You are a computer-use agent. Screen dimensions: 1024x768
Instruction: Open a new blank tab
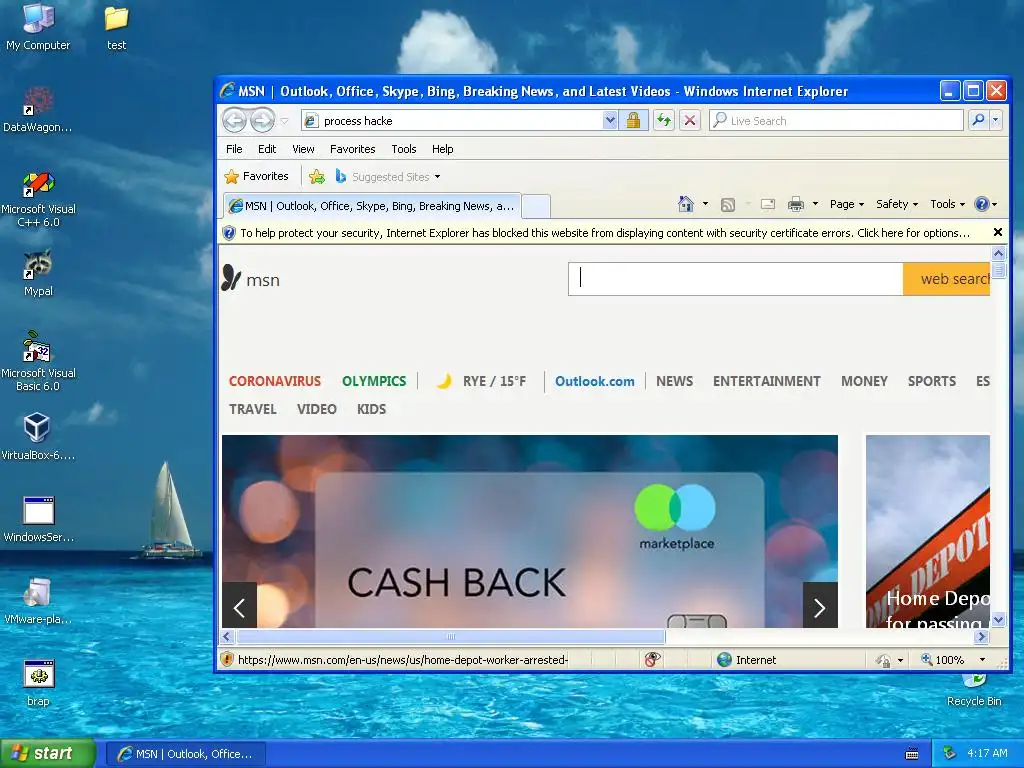click(x=536, y=206)
